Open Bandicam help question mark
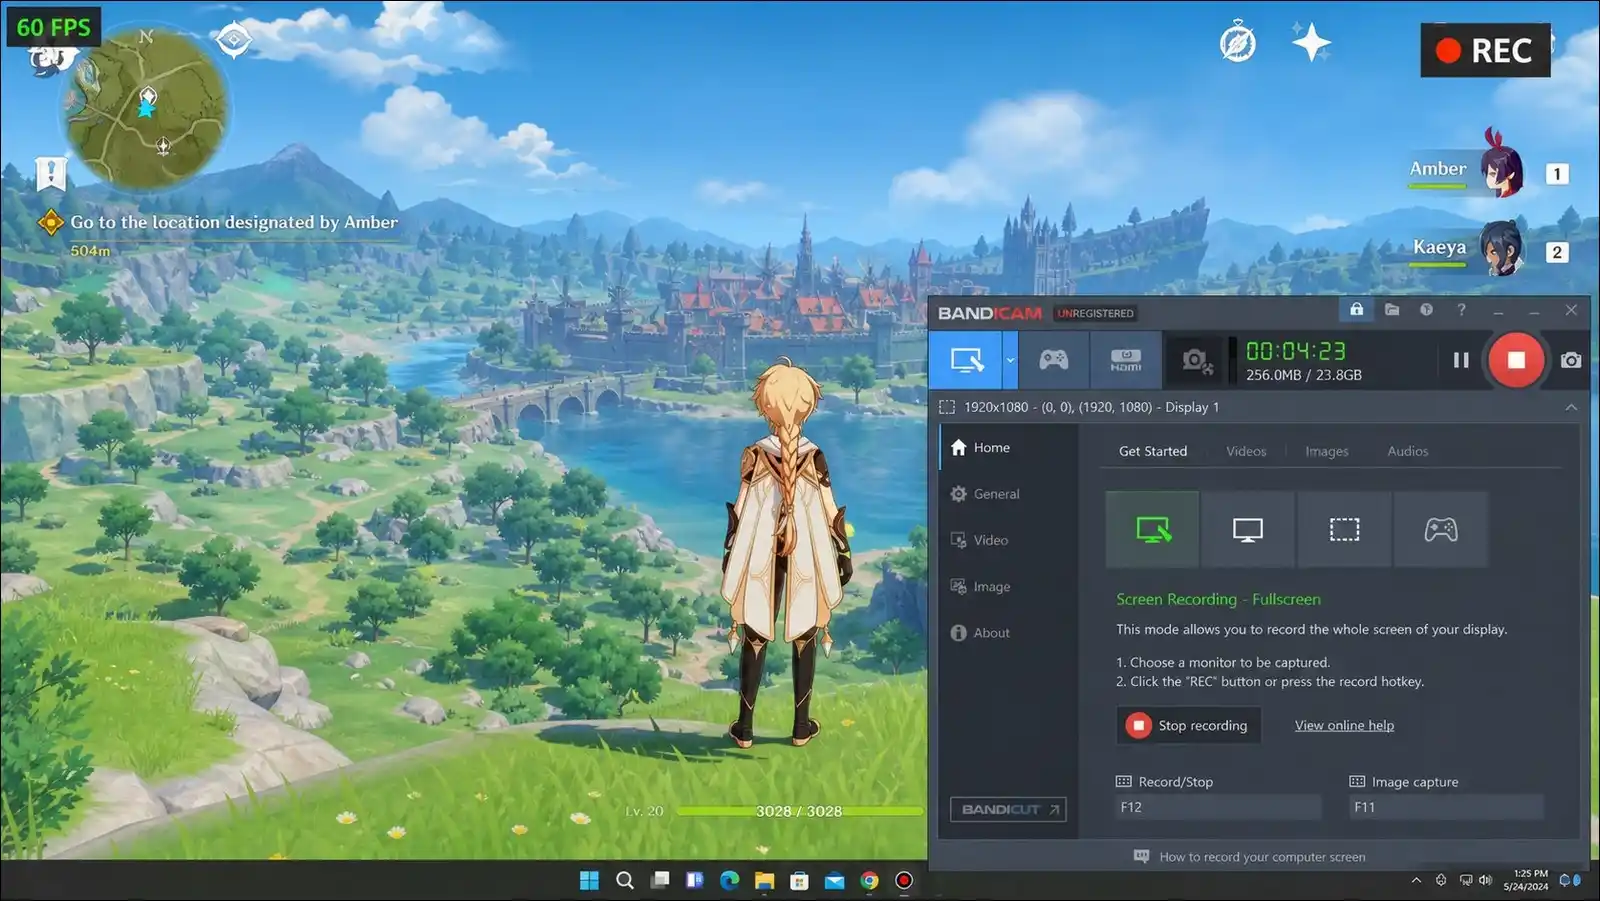Screen dimensions: 1600x901 [x=1461, y=310]
